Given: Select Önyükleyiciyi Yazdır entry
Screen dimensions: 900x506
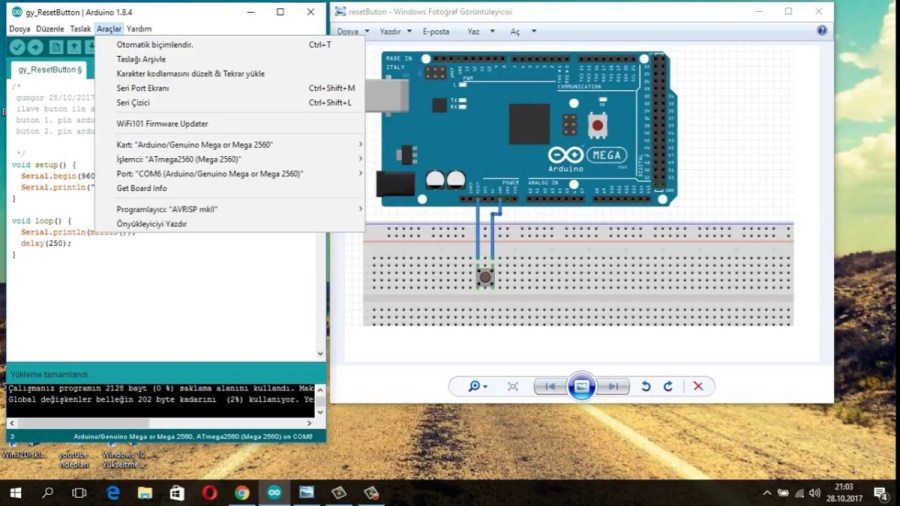Looking at the screenshot, I should 230,224.
